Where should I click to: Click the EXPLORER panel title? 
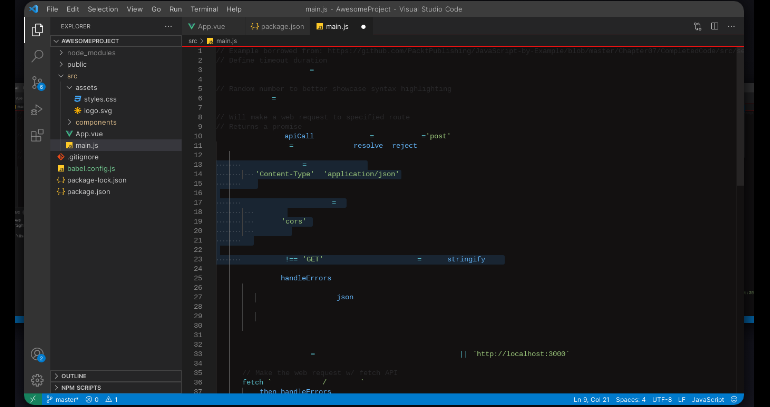click(76, 27)
